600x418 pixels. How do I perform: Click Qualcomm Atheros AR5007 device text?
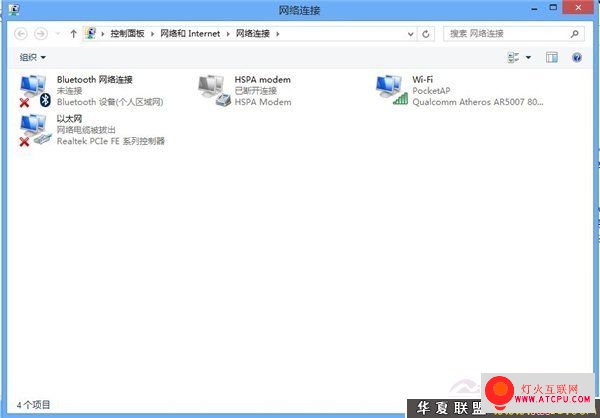[x=478, y=102]
